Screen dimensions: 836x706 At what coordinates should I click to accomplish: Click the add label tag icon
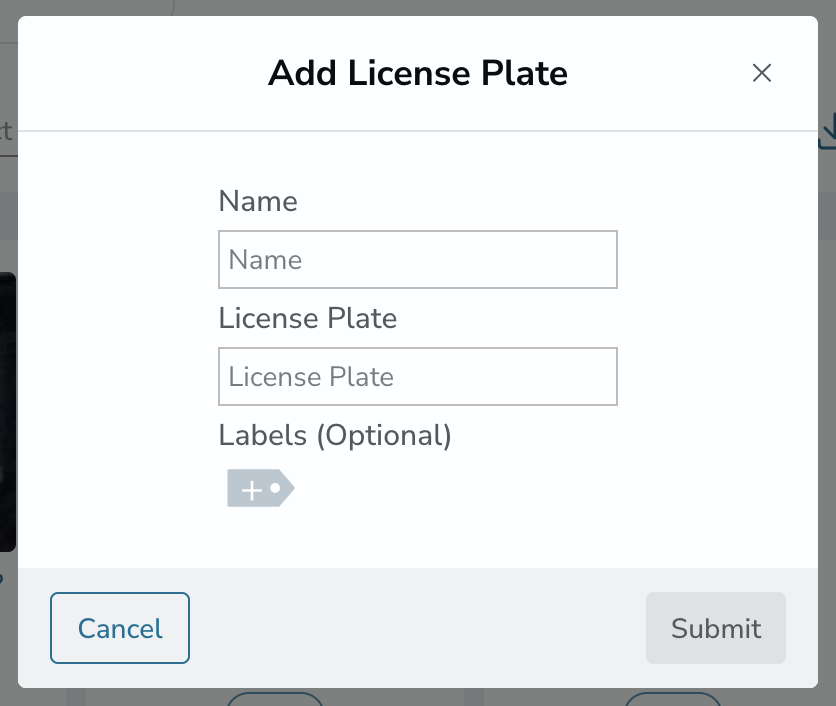click(261, 488)
